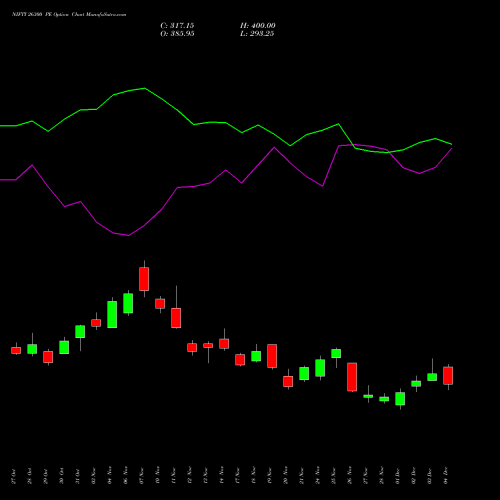
Task: Click the 04 Nov date label
Action: pos(110,476)
